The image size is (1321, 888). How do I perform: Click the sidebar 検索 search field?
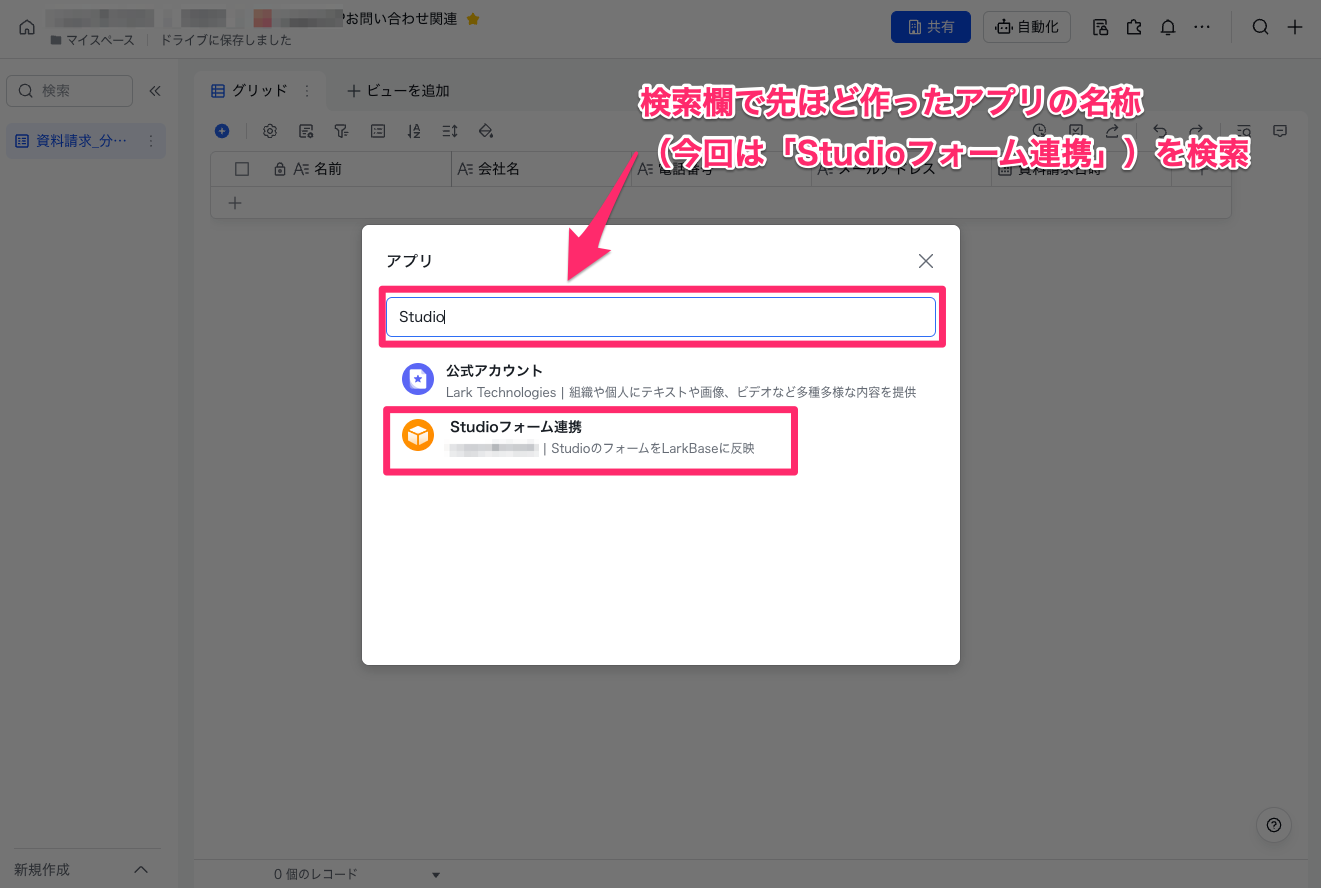[x=70, y=91]
